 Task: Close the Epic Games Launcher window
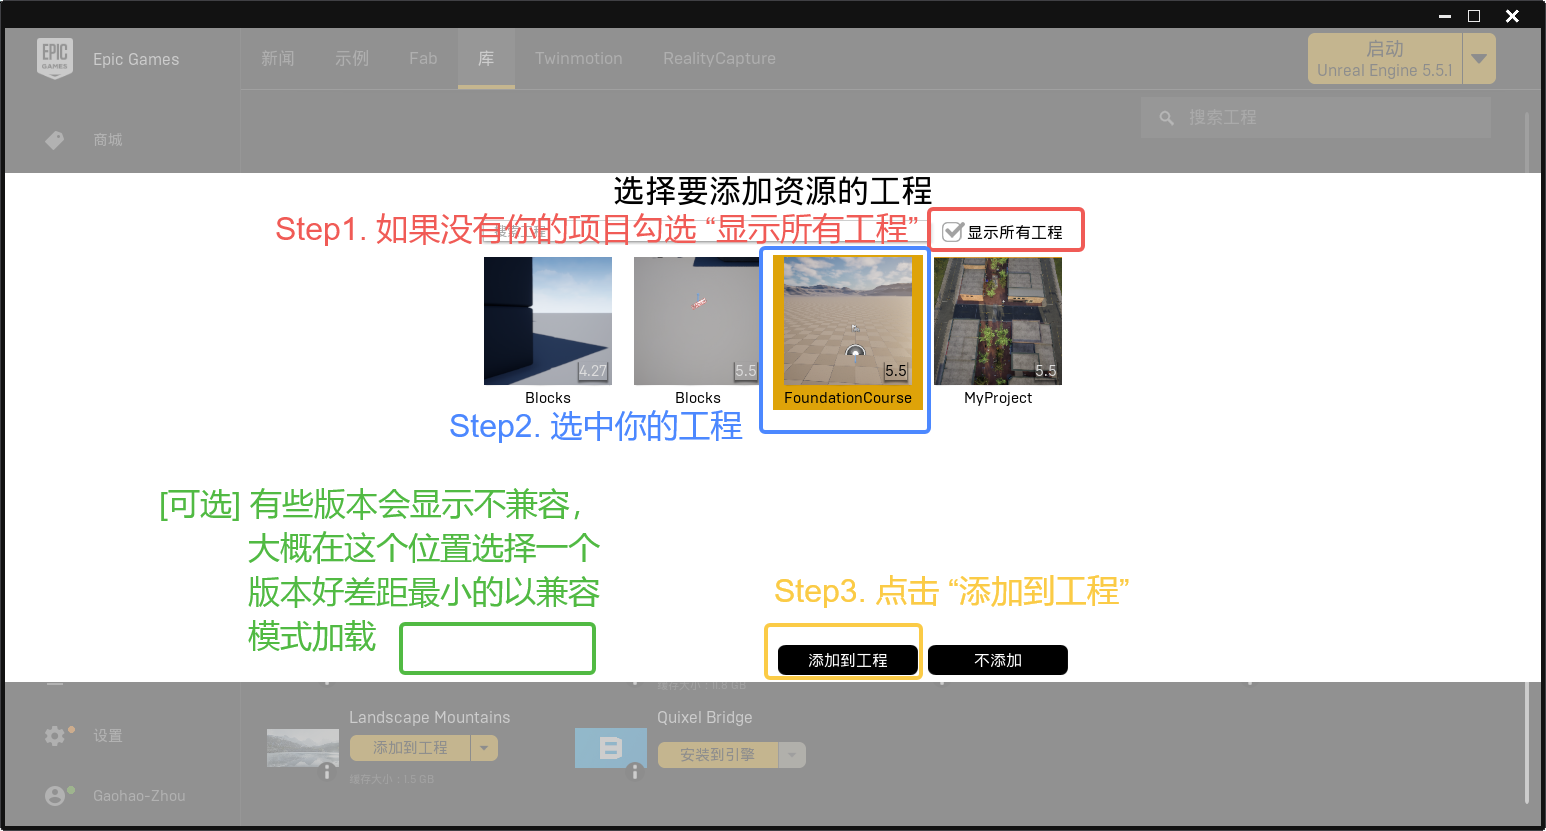coord(1512,16)
